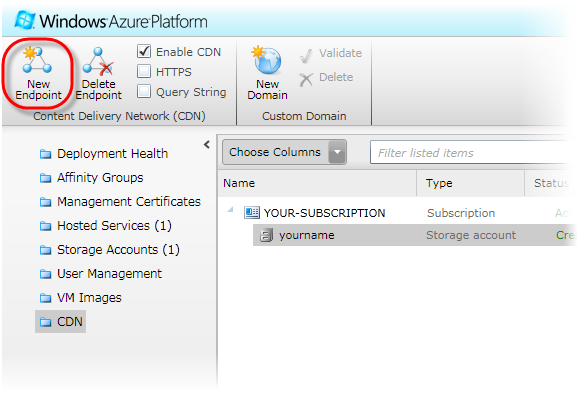Click the Delete Endpoint icon
578x394 pixels.
[98, 61]
